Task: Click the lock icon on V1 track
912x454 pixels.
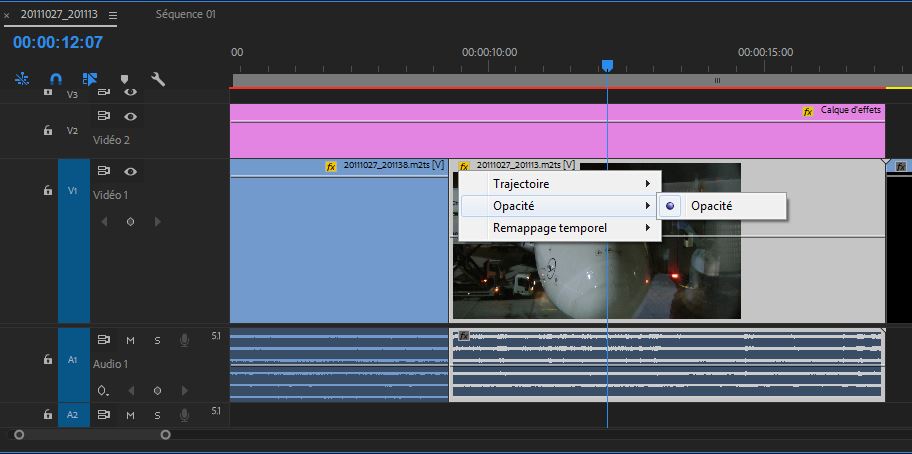Action: pyautogui.click(x=47, y=190)
